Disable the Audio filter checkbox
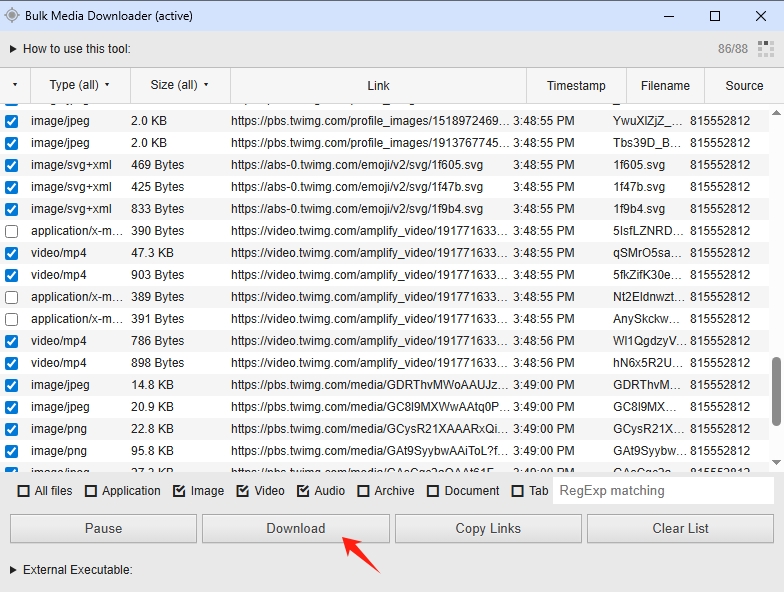784x592 pixels. 302,491
